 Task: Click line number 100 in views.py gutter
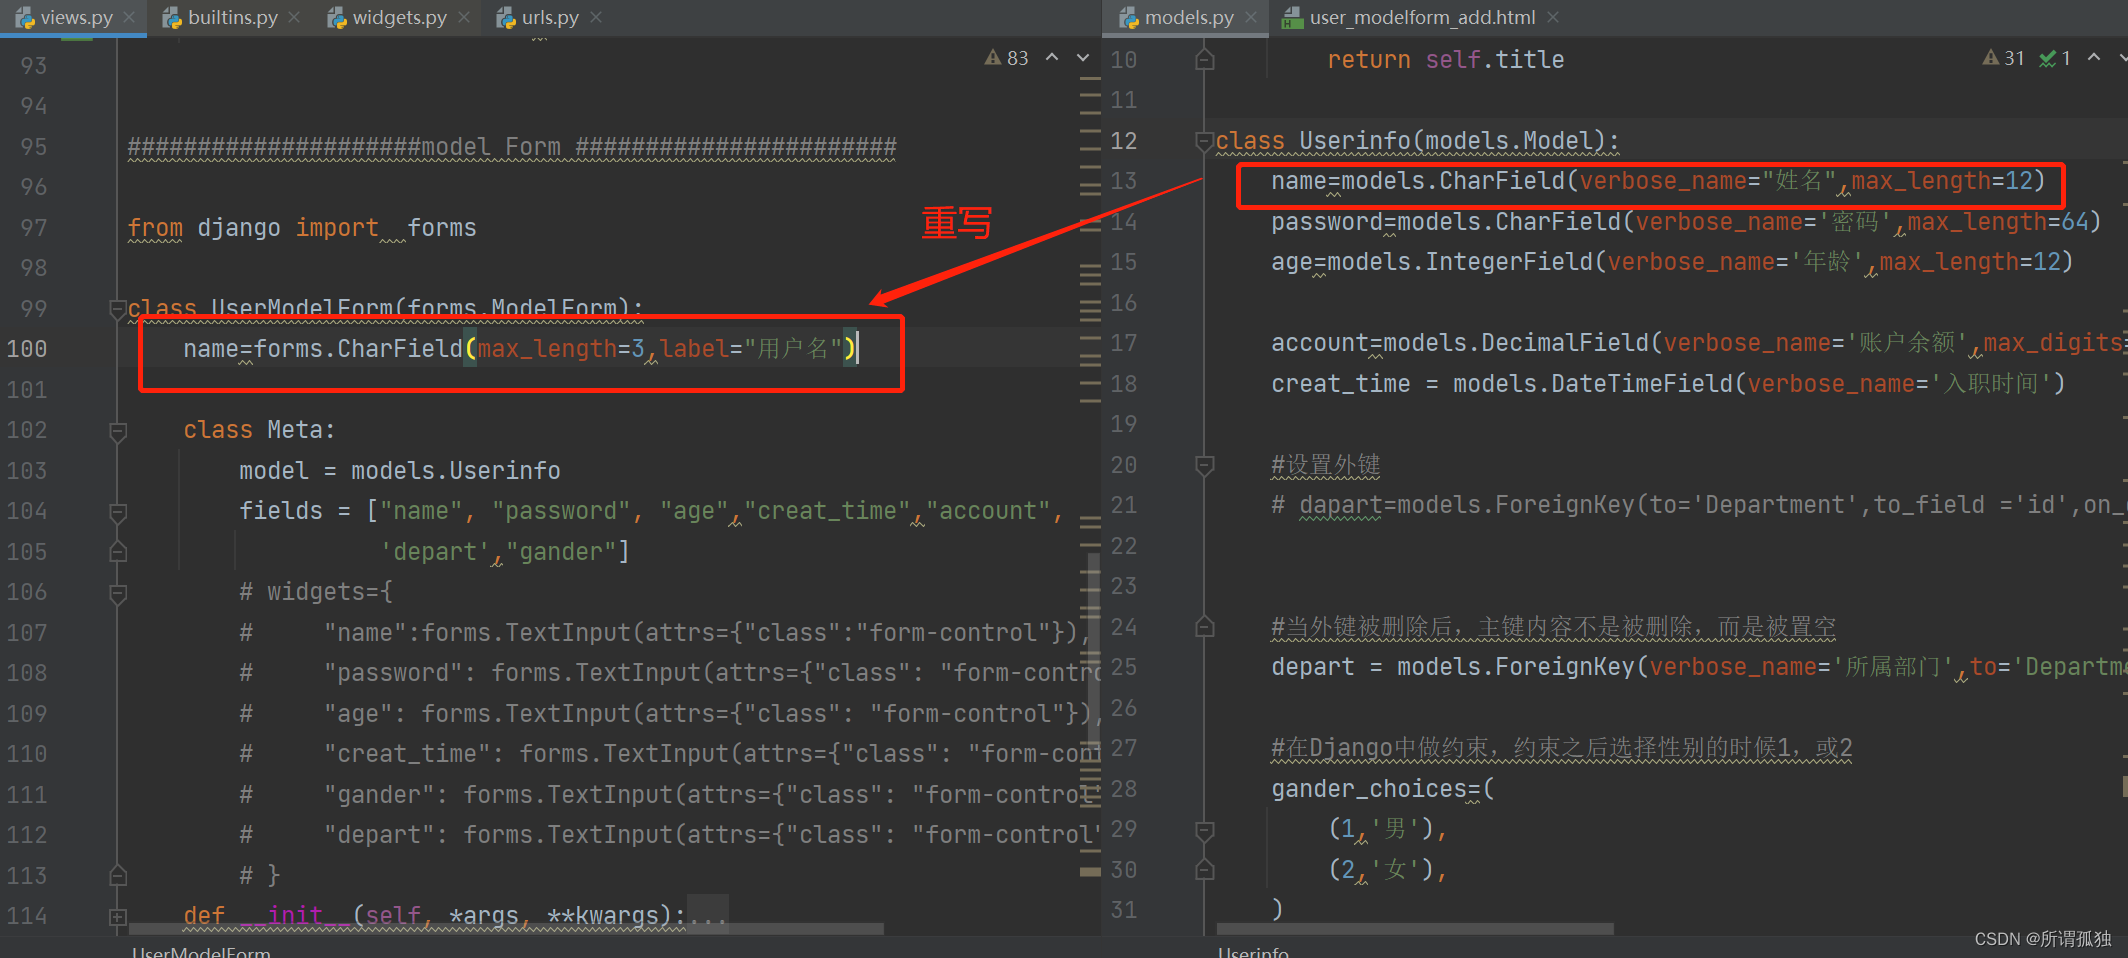click(27, 349)
